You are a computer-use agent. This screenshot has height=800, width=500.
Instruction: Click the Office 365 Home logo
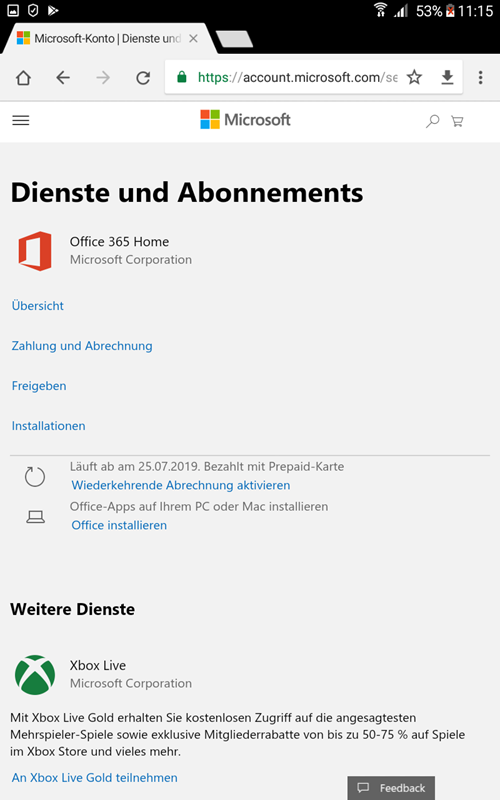(35, 251)
